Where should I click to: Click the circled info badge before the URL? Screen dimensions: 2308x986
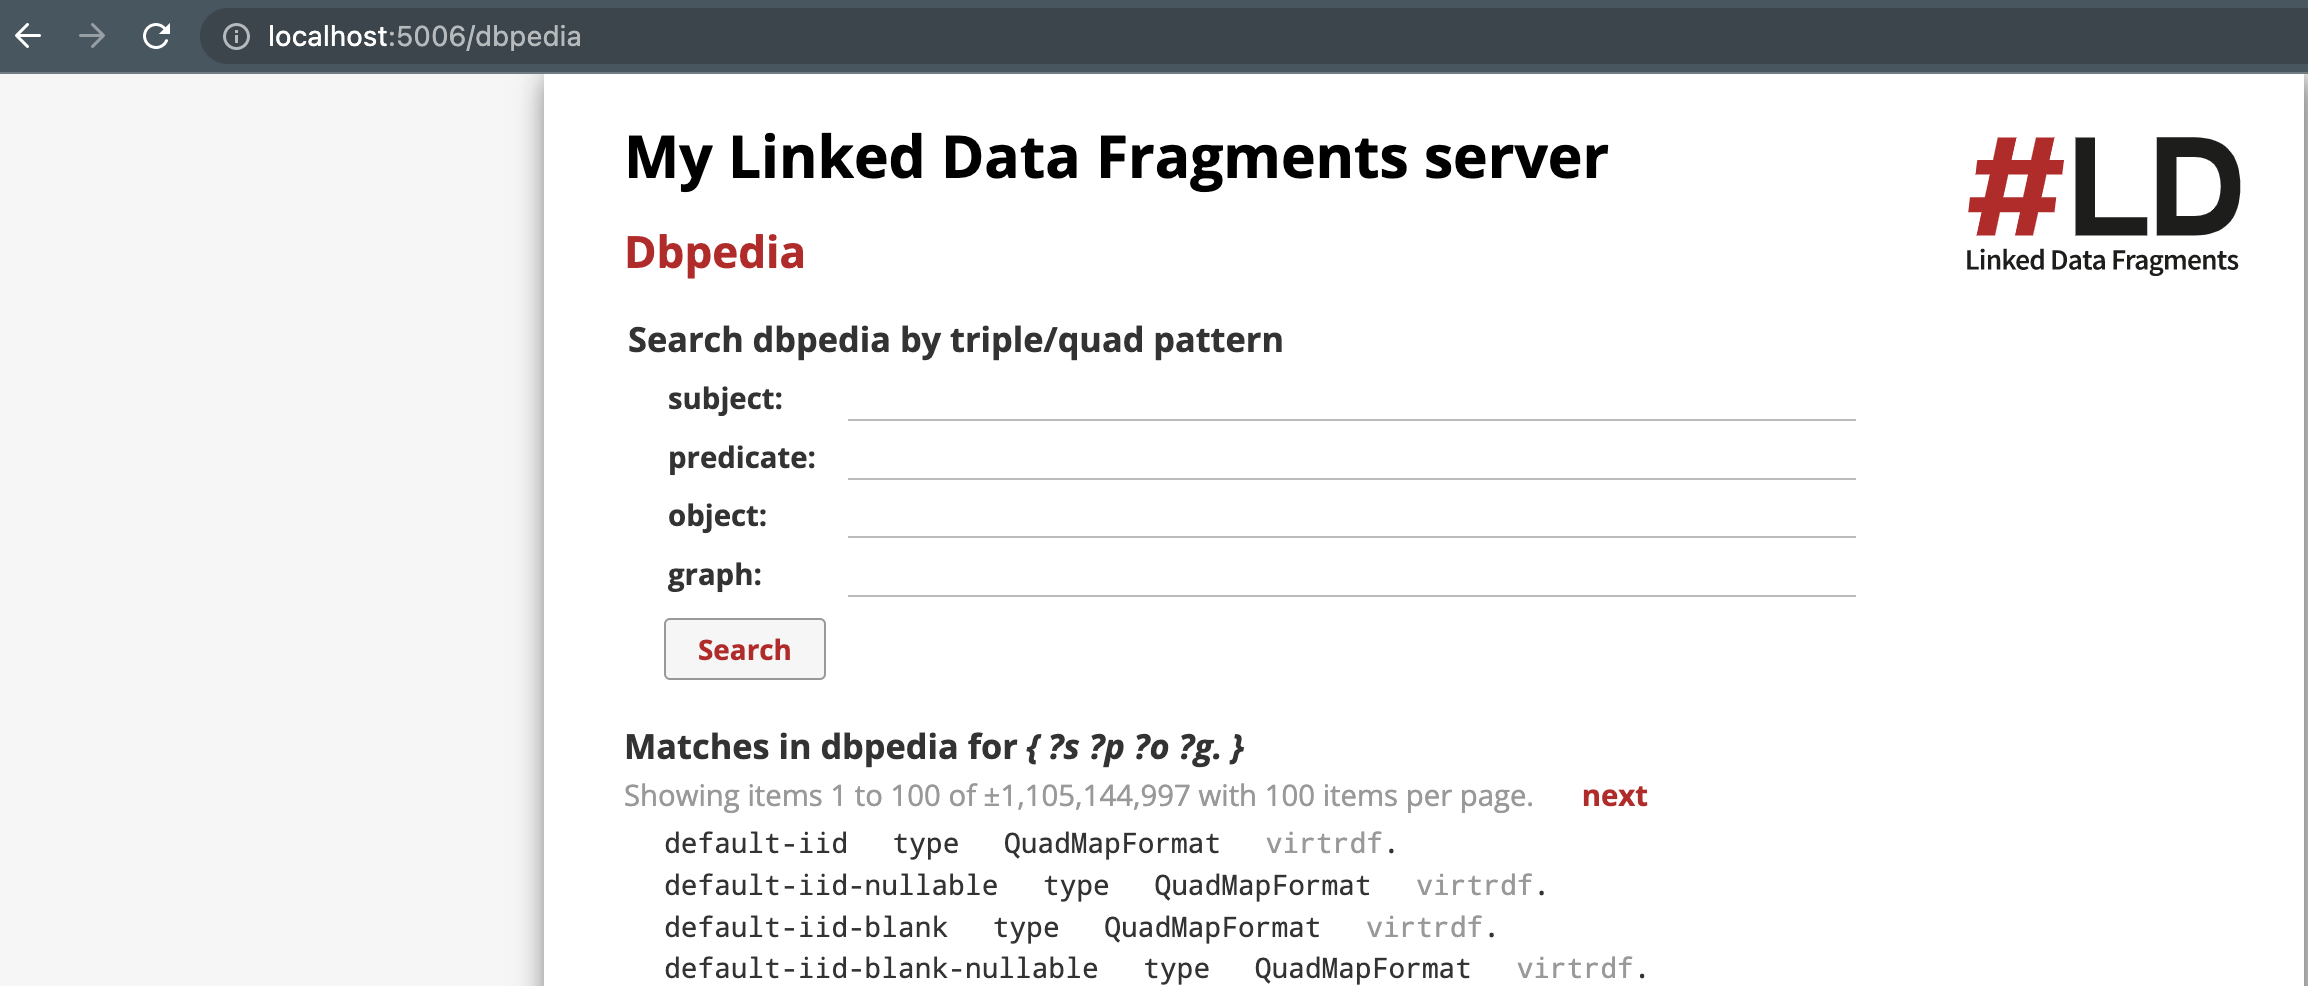(x=236, y=37)
